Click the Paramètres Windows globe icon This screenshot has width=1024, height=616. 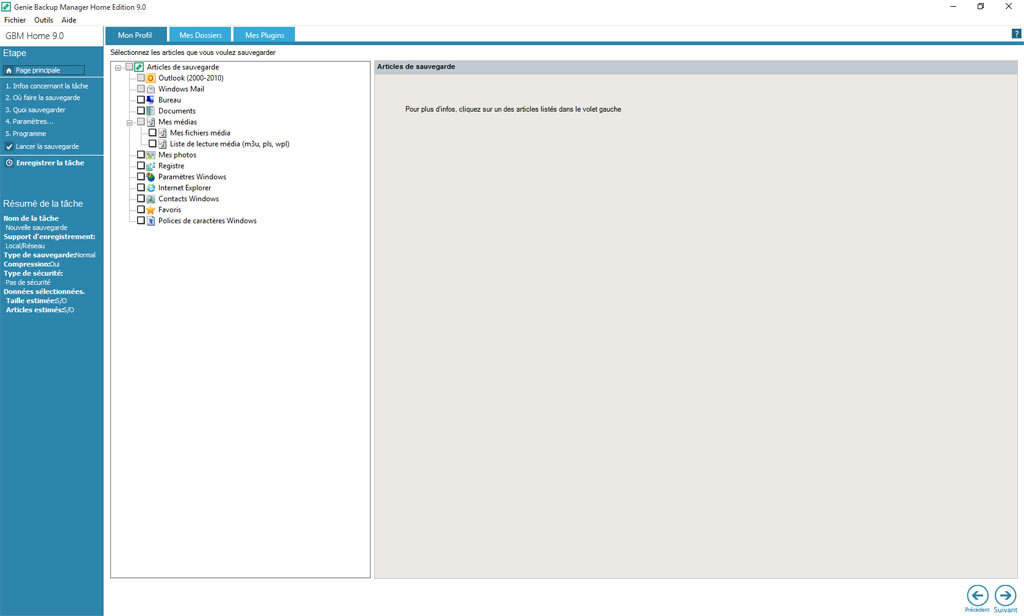(x=151, y=177)
